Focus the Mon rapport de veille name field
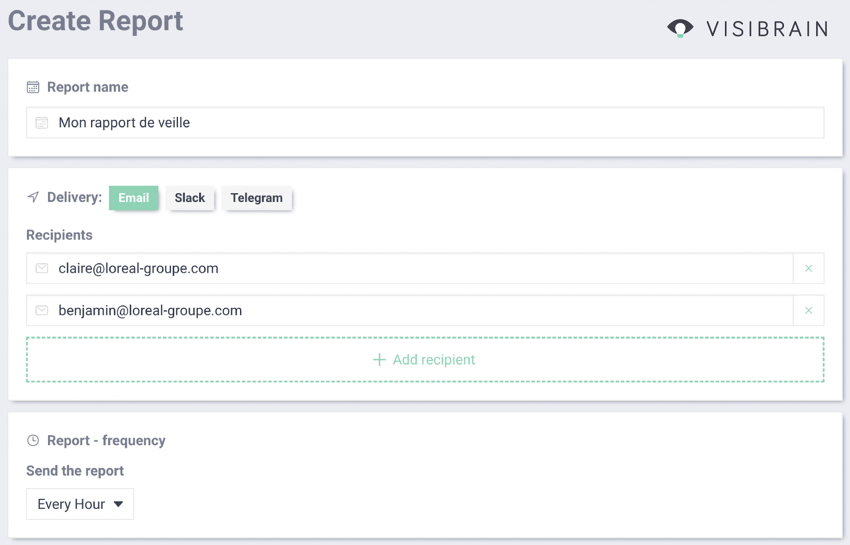Screen dimensions: 850x545 pos(425,123)
